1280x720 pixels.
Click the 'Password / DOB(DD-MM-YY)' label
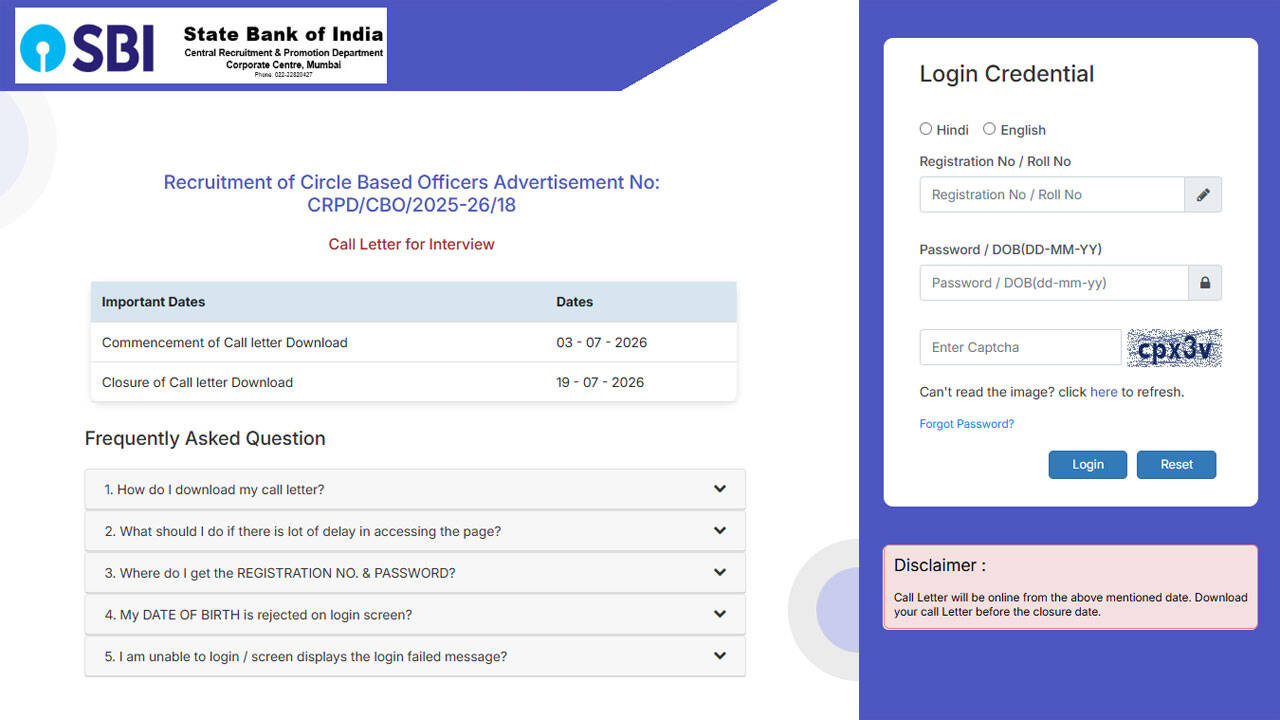click(x=1011, y=249)
